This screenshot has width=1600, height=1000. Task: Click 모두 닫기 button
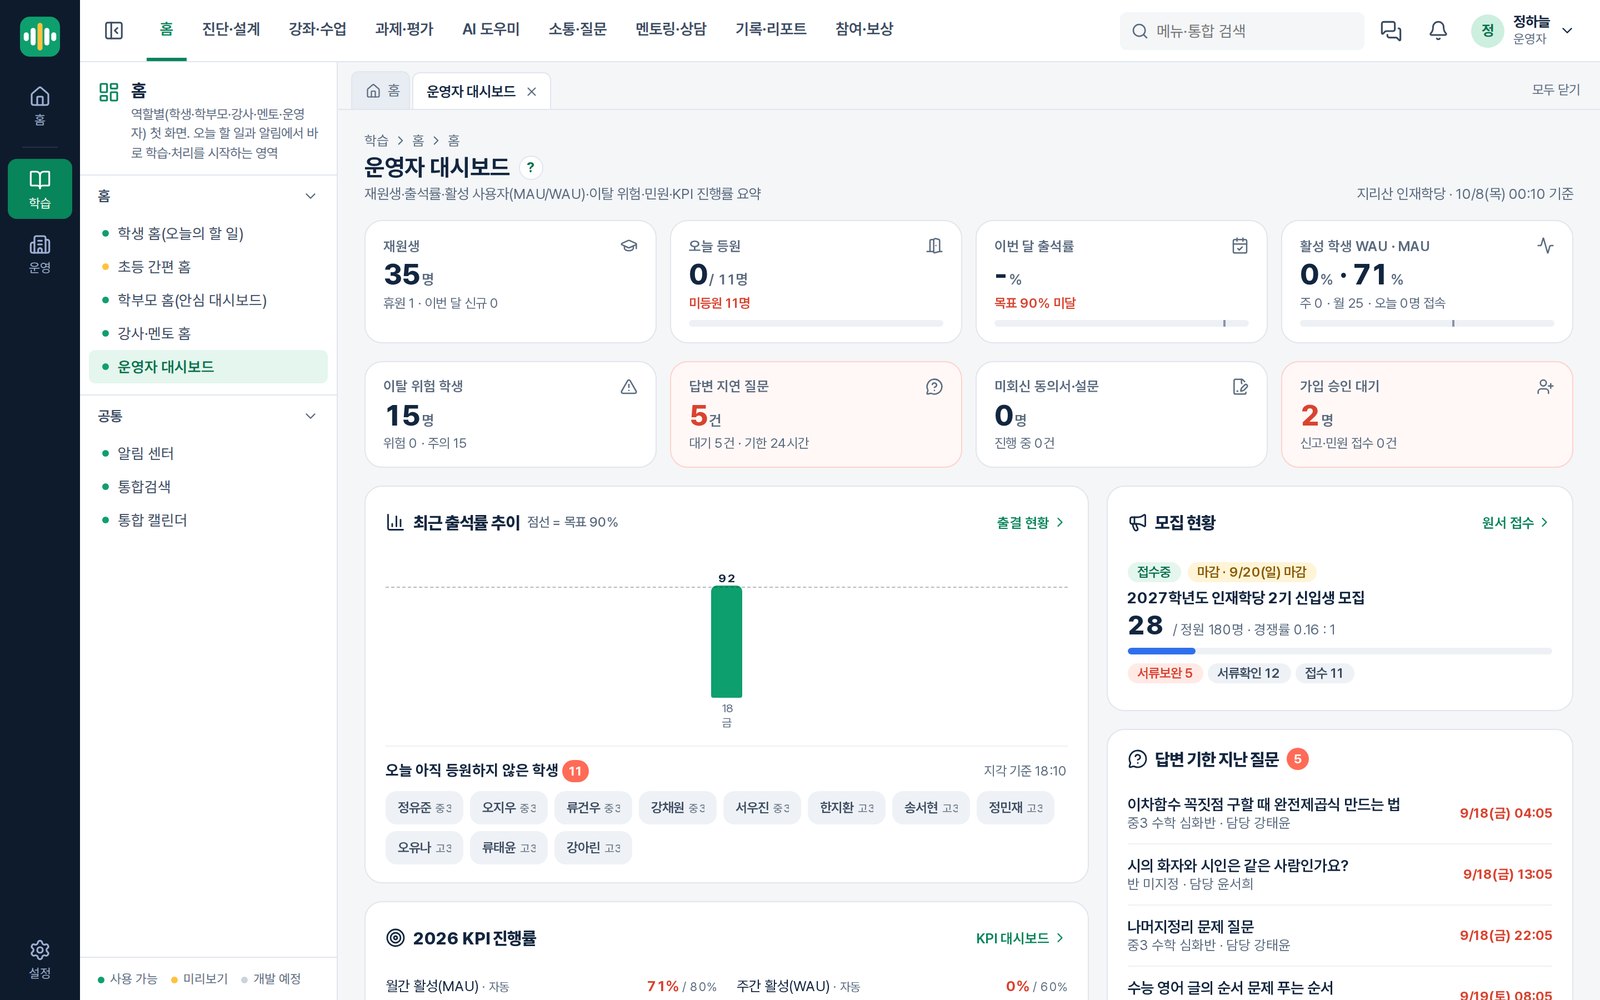[x=1556, y=90]
